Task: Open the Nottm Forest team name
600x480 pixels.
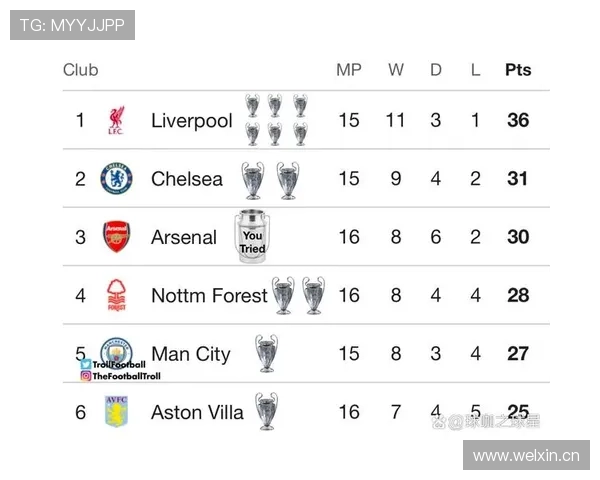Action: pos(209,295)
